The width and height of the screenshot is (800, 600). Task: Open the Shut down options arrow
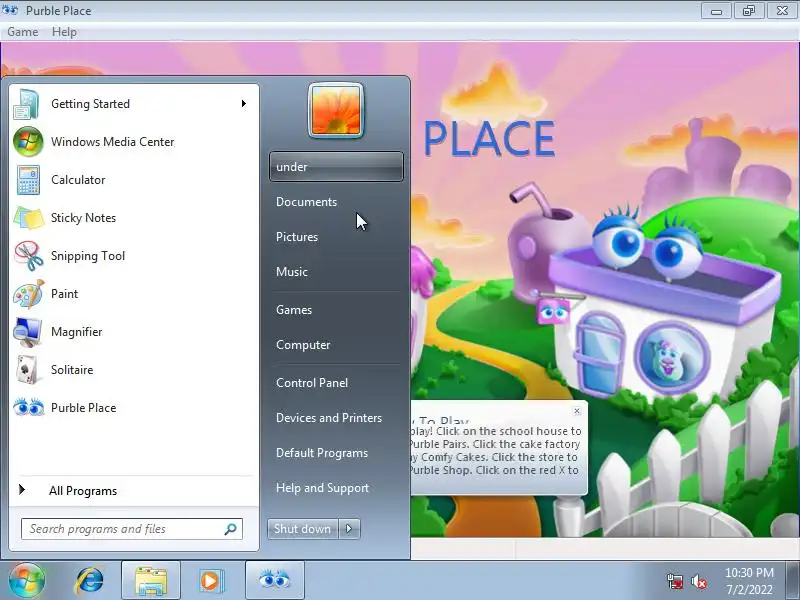tap(349, 529)
